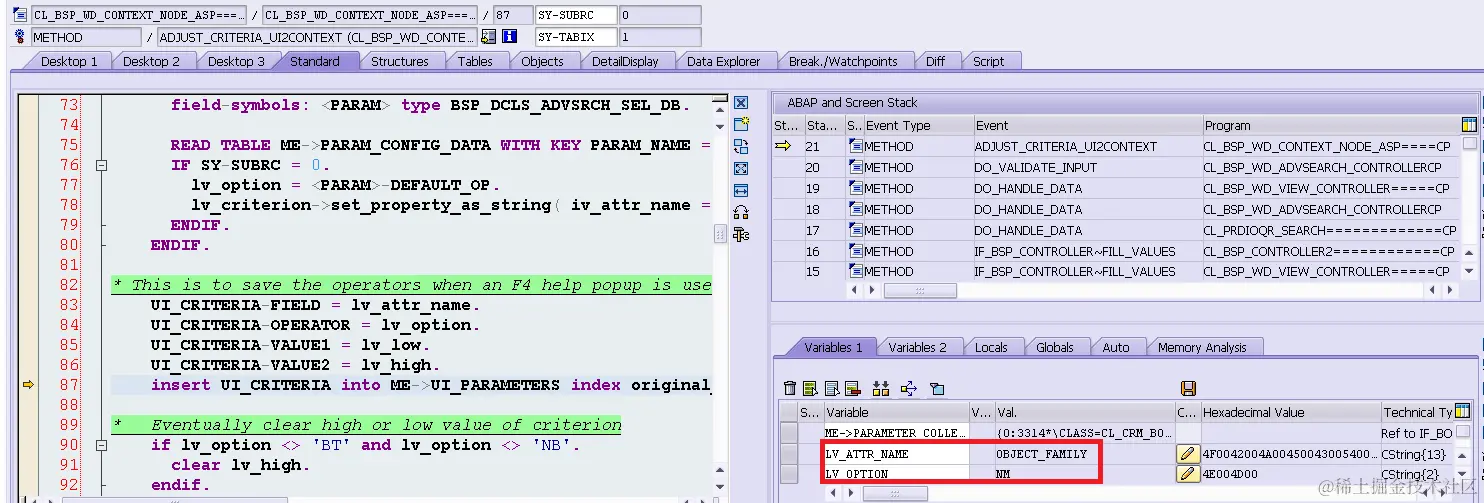Click the layout icon in the stack table header
The height and width of the screenshot is (503, 1484).
(x=1468, y=125)
